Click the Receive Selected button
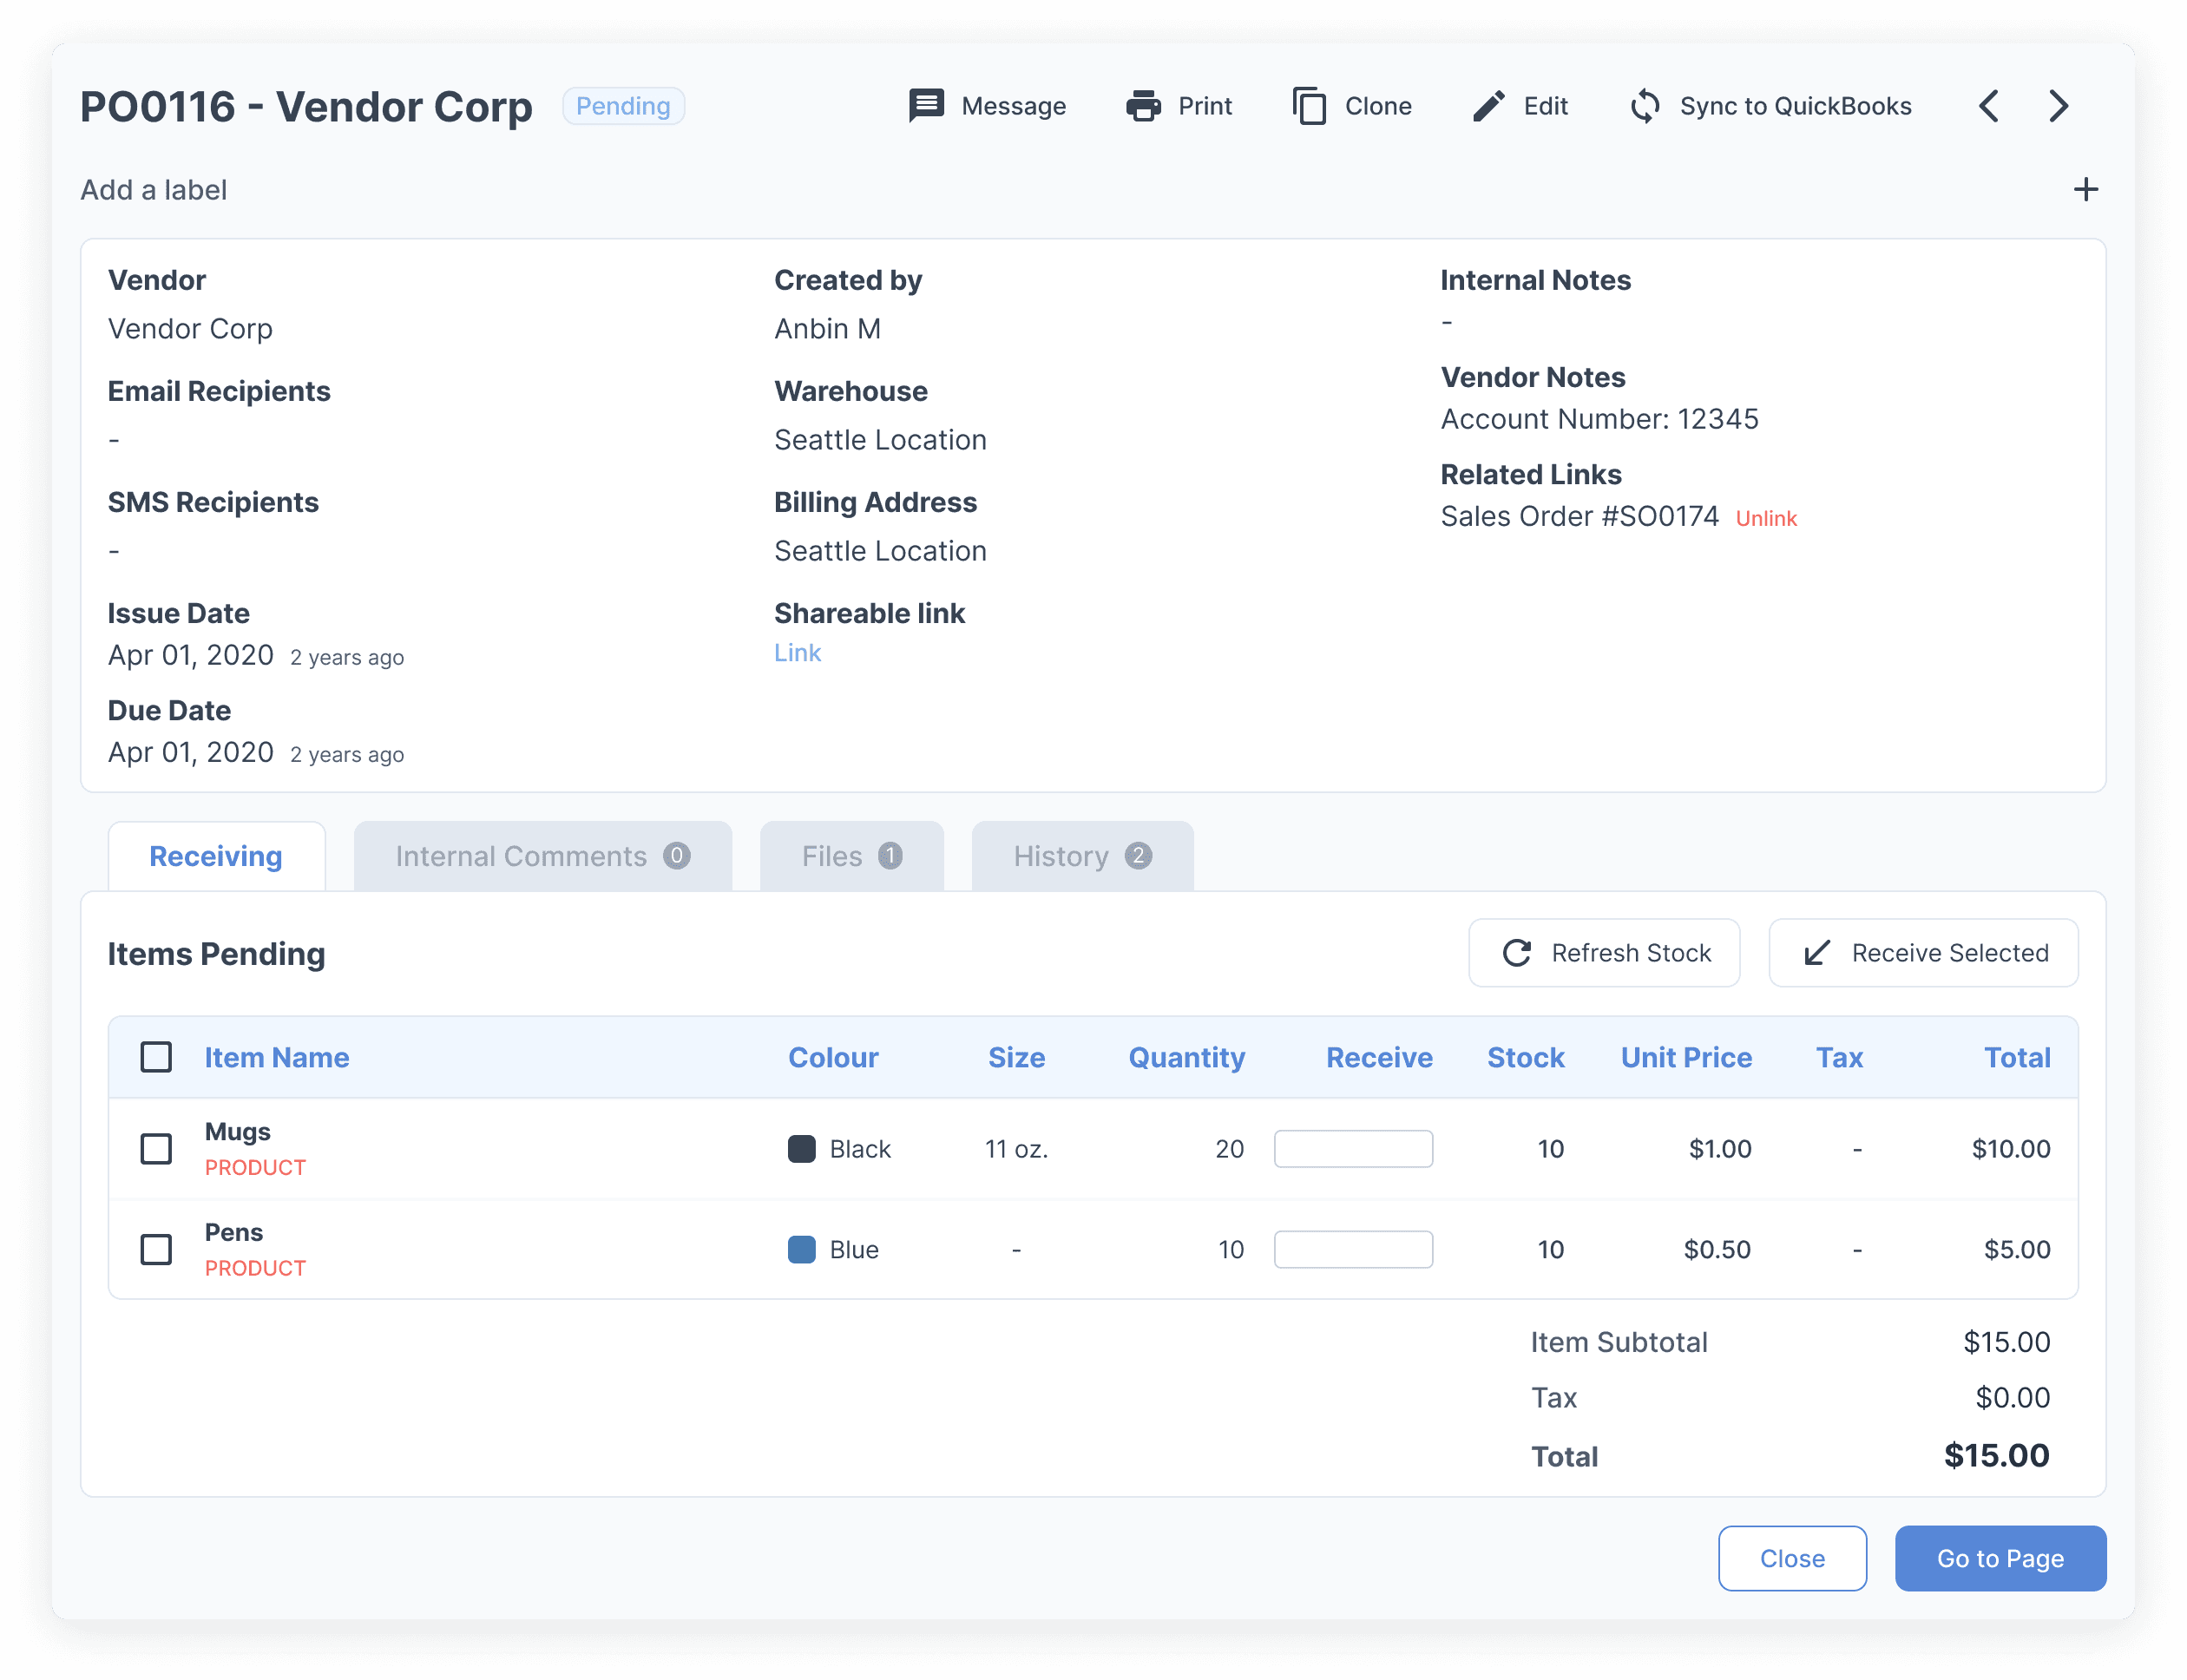Screen dimensions: 2187x1680 [1923, 953]
